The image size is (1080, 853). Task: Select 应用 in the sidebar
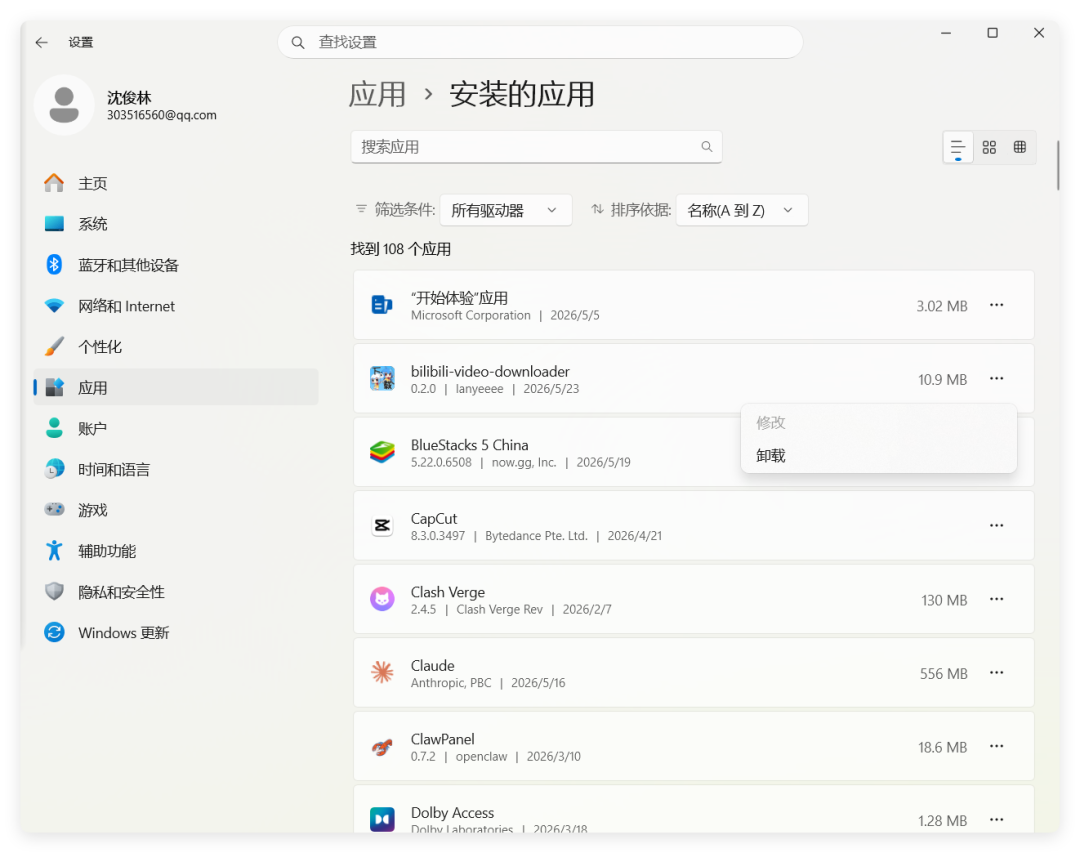pos(176,387)
